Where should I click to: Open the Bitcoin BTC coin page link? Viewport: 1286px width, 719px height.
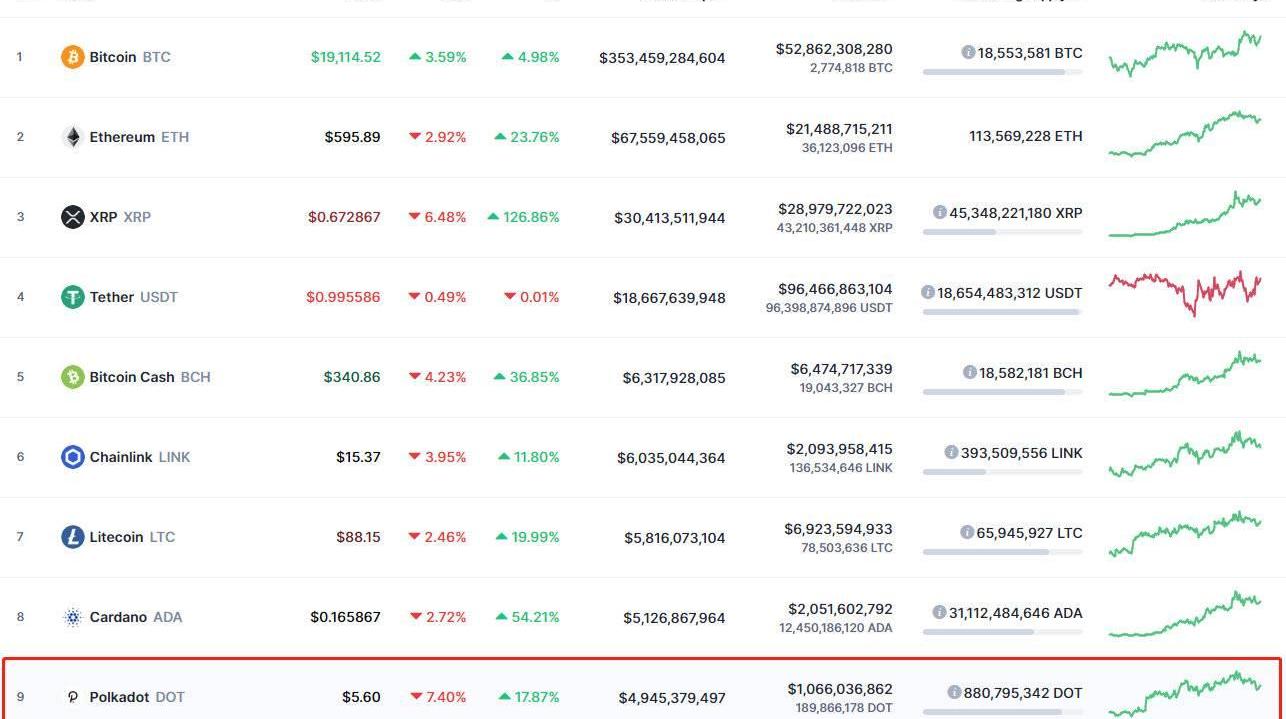coord(129,57)
